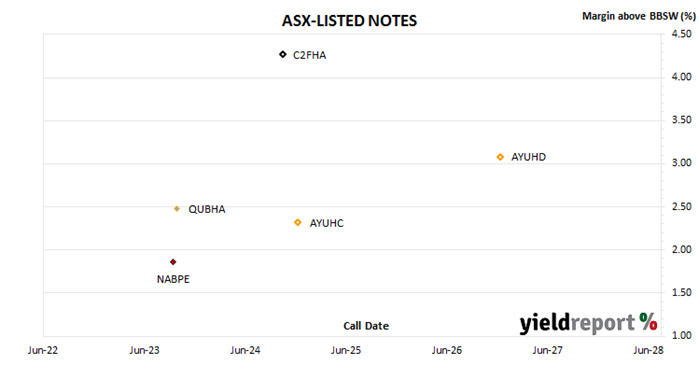Screen dimensions: 699x365
Task: Select the AYUHD data label
Action: (528, 157)
